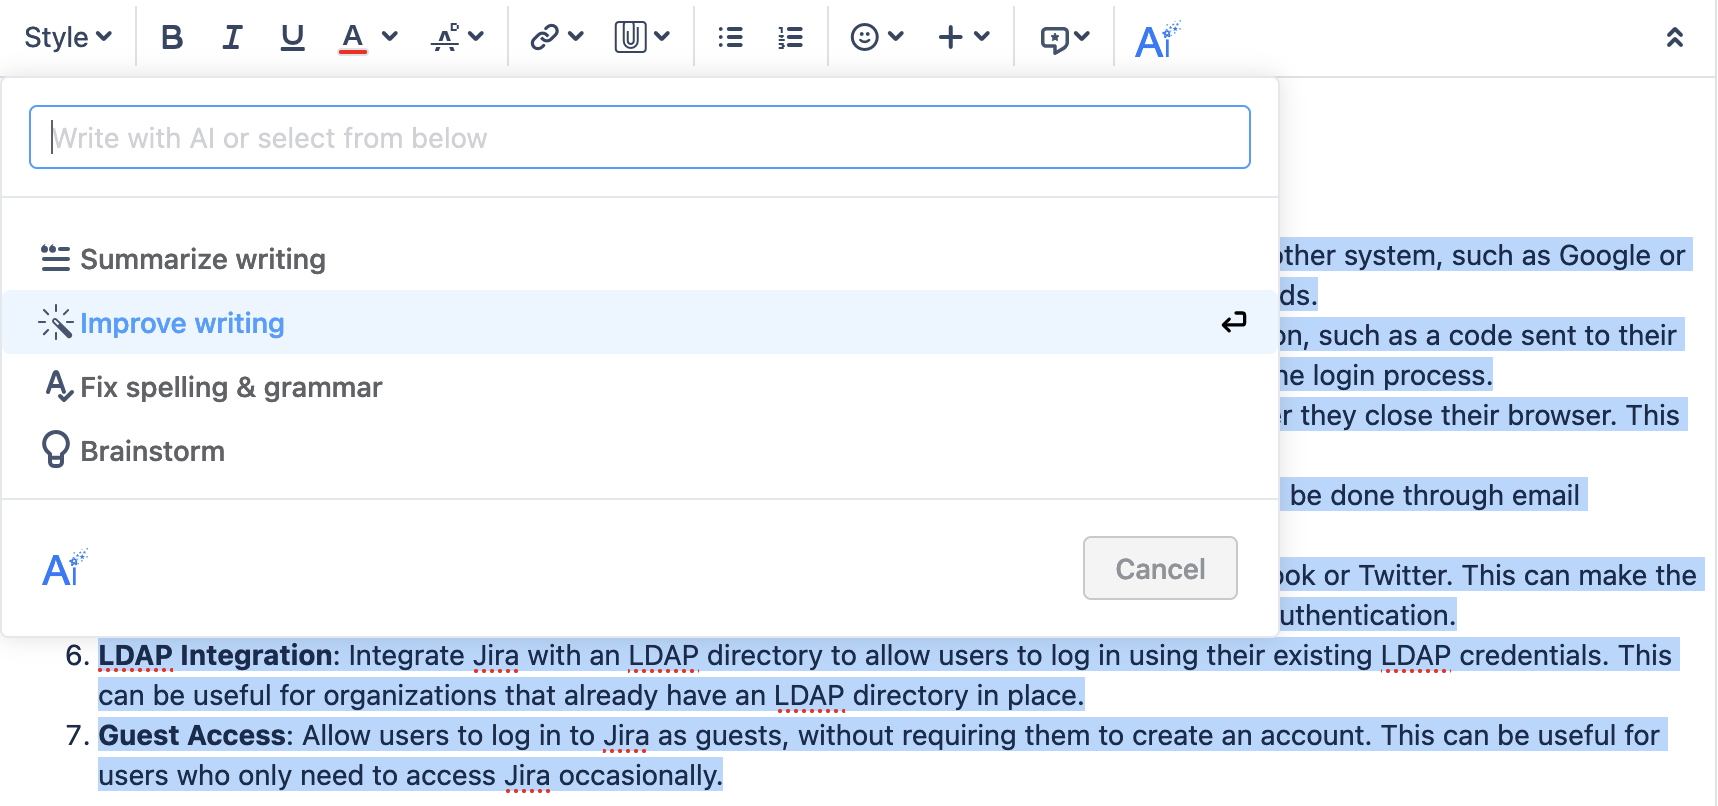Screen dimensions: 1718x806
Task: Insert a bulleted list
Action: pyautogui.click(x=731, y=38)
